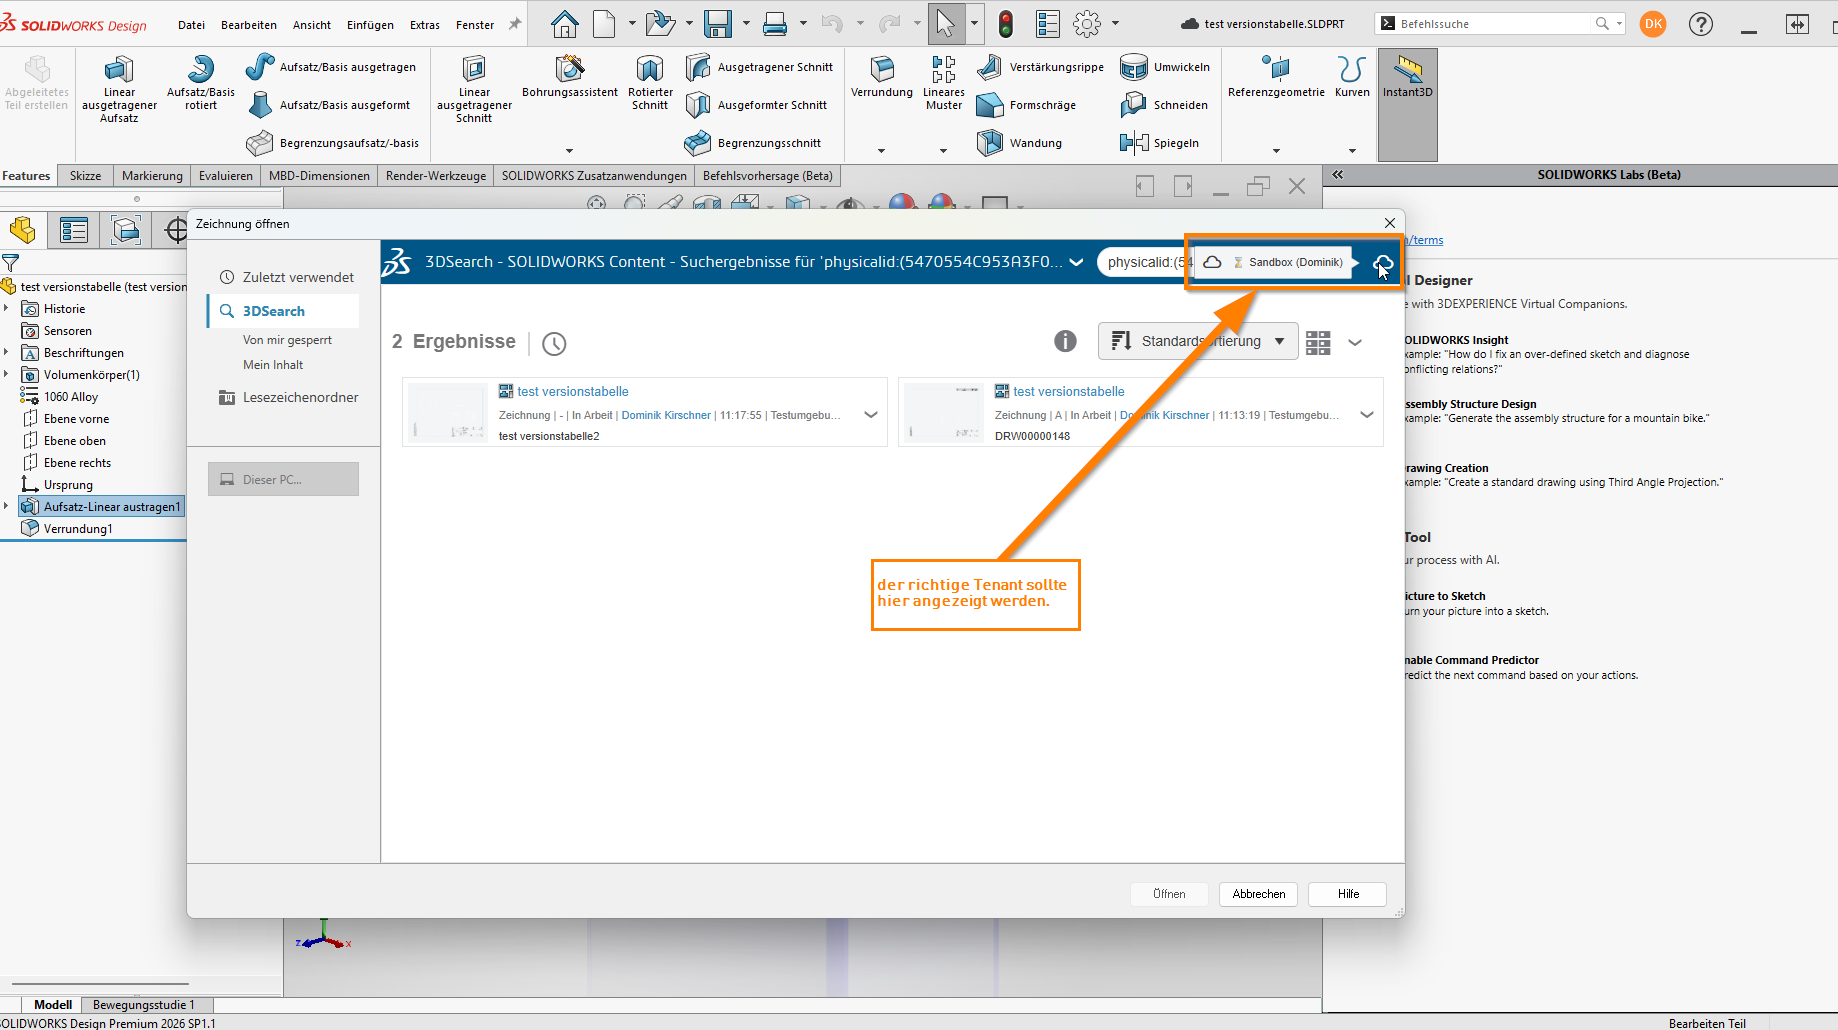The height and width of the screenshot is (1030, 1838).
Task: Switch to the Skizze tab
Action: click(x=85, y=176)
